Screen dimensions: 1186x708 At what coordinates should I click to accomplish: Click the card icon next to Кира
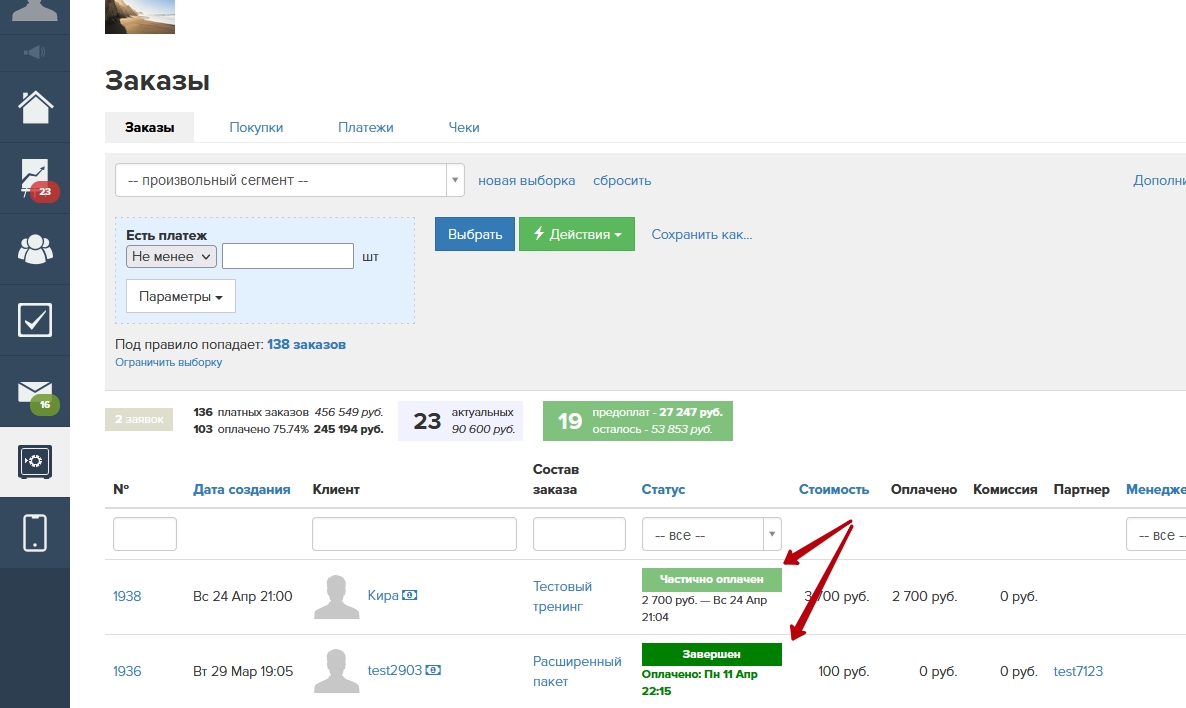click(409, 596)
